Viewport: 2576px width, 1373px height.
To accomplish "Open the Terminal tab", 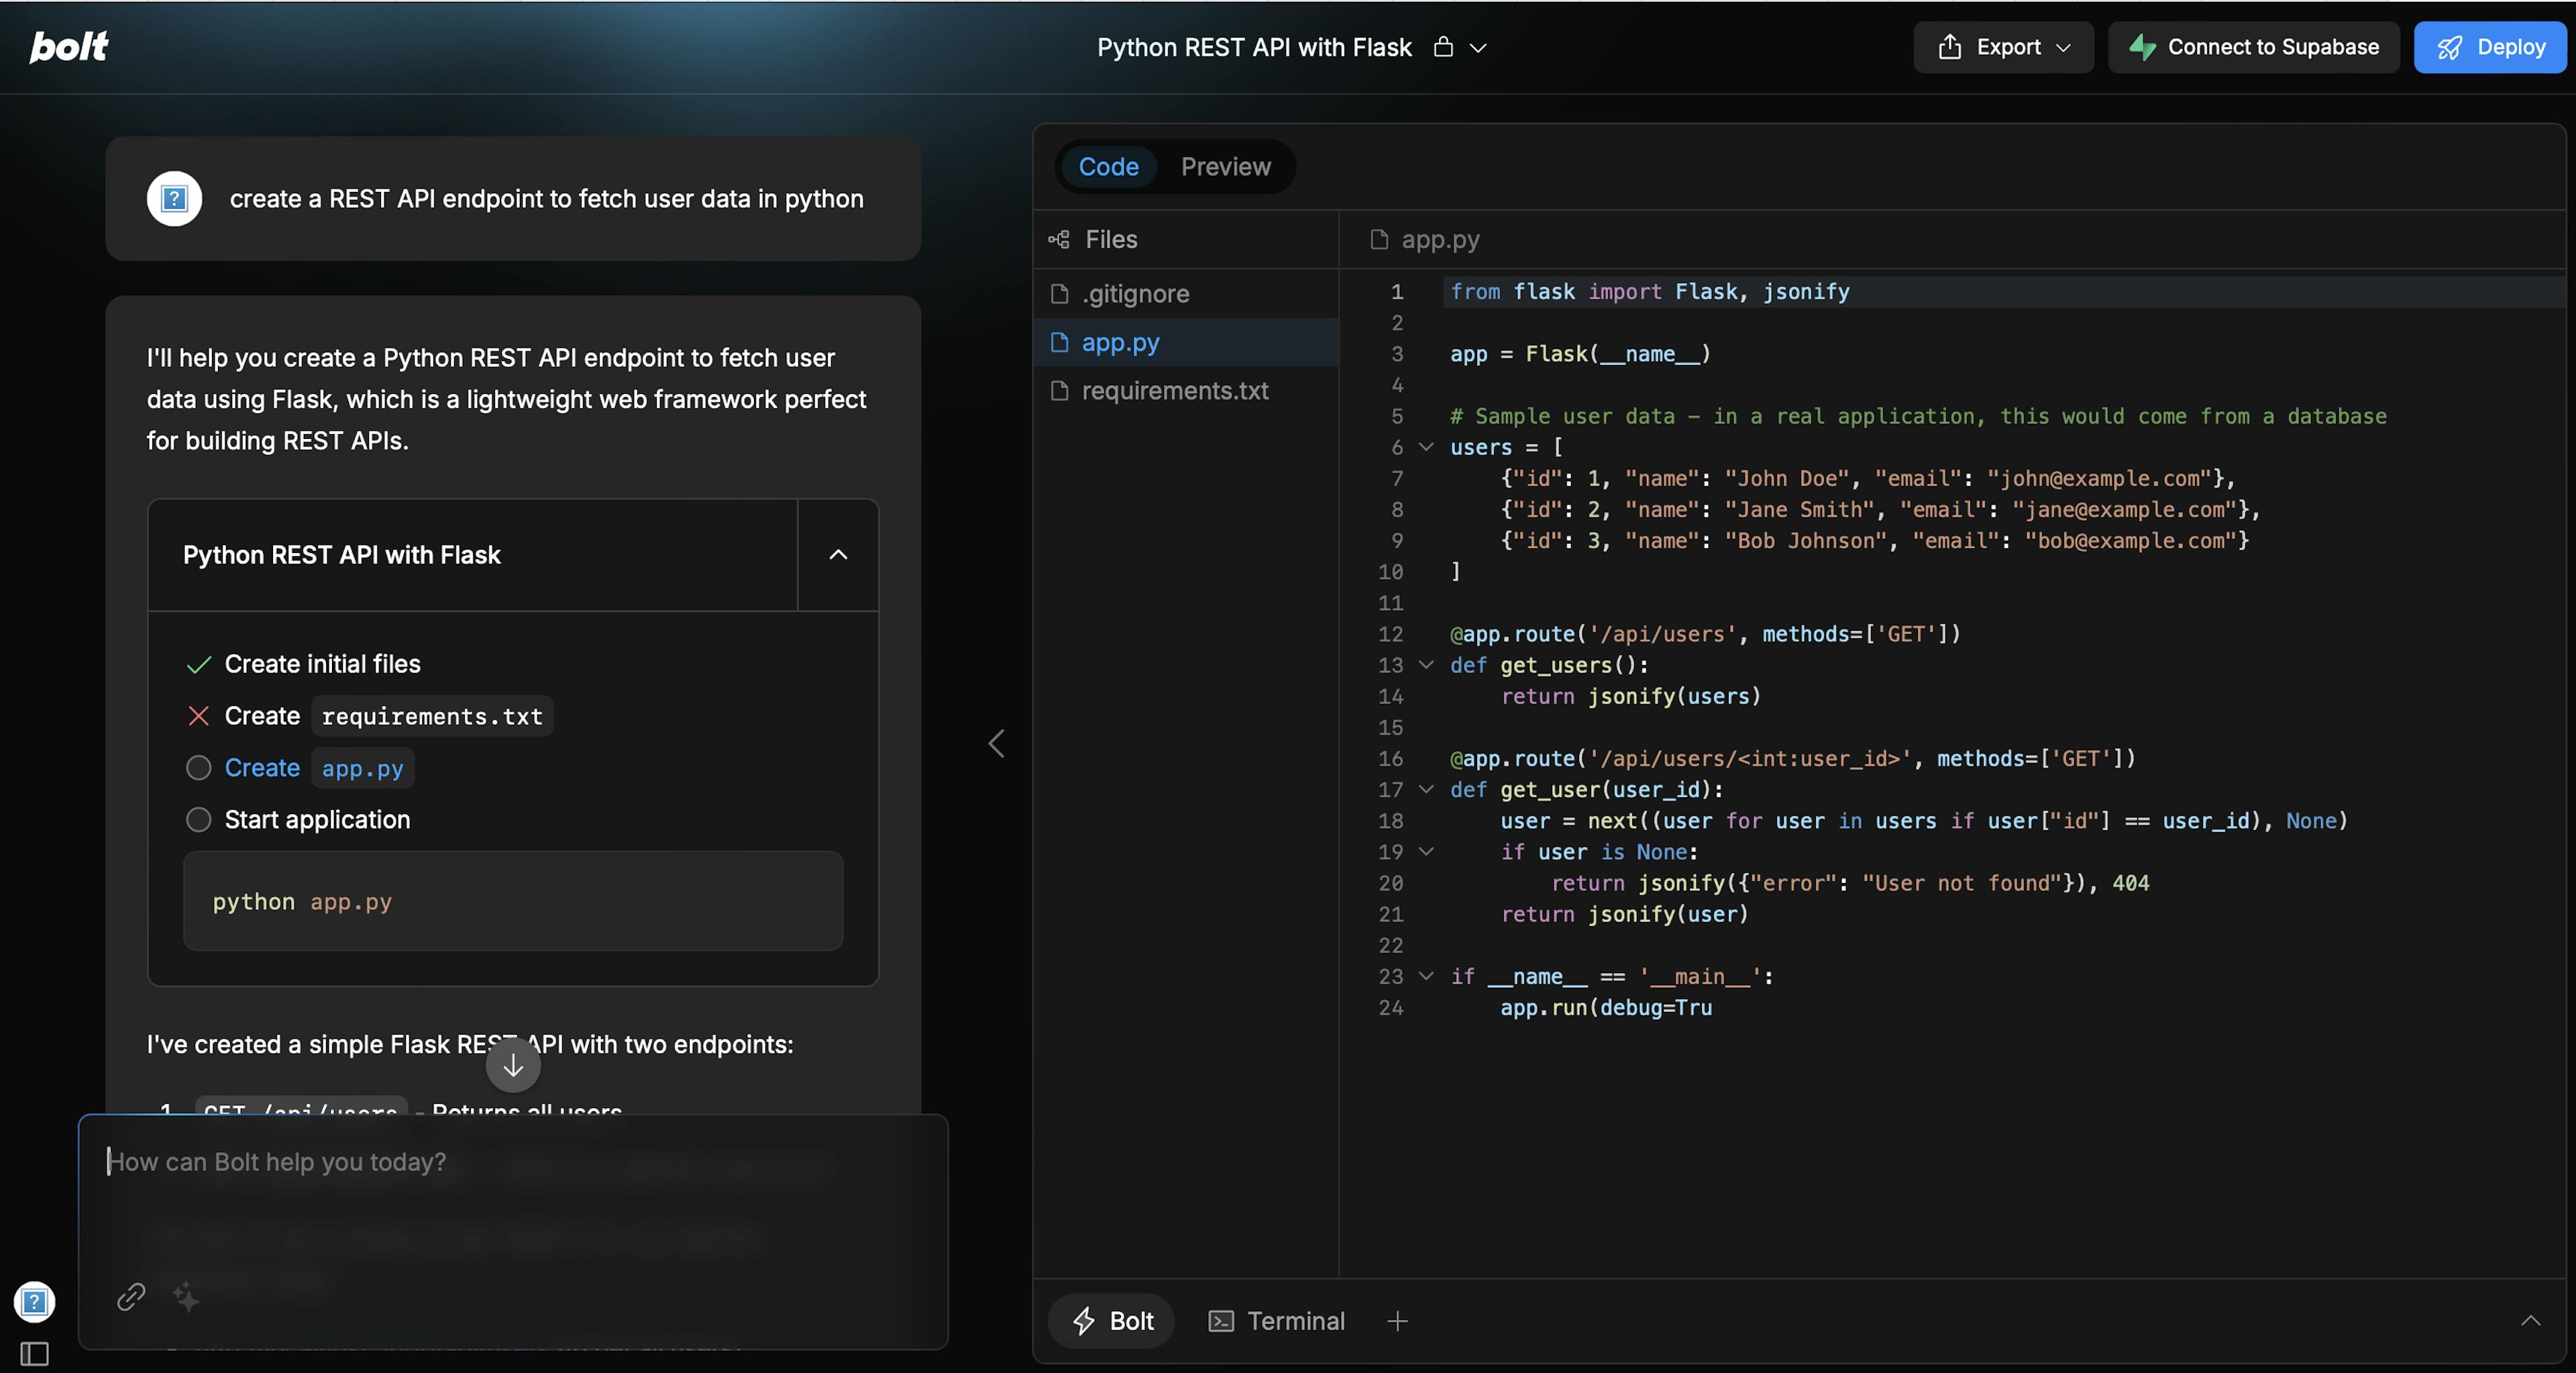I will [1277, 1321].
